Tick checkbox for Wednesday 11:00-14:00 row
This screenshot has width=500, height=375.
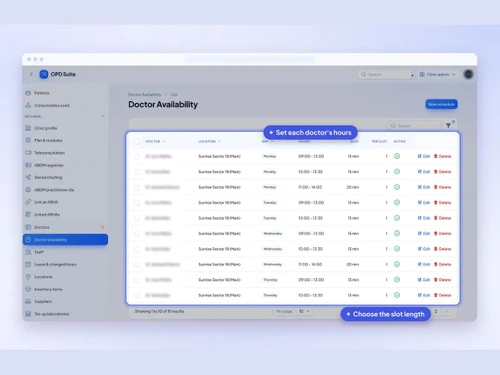[x=137, y=264]
